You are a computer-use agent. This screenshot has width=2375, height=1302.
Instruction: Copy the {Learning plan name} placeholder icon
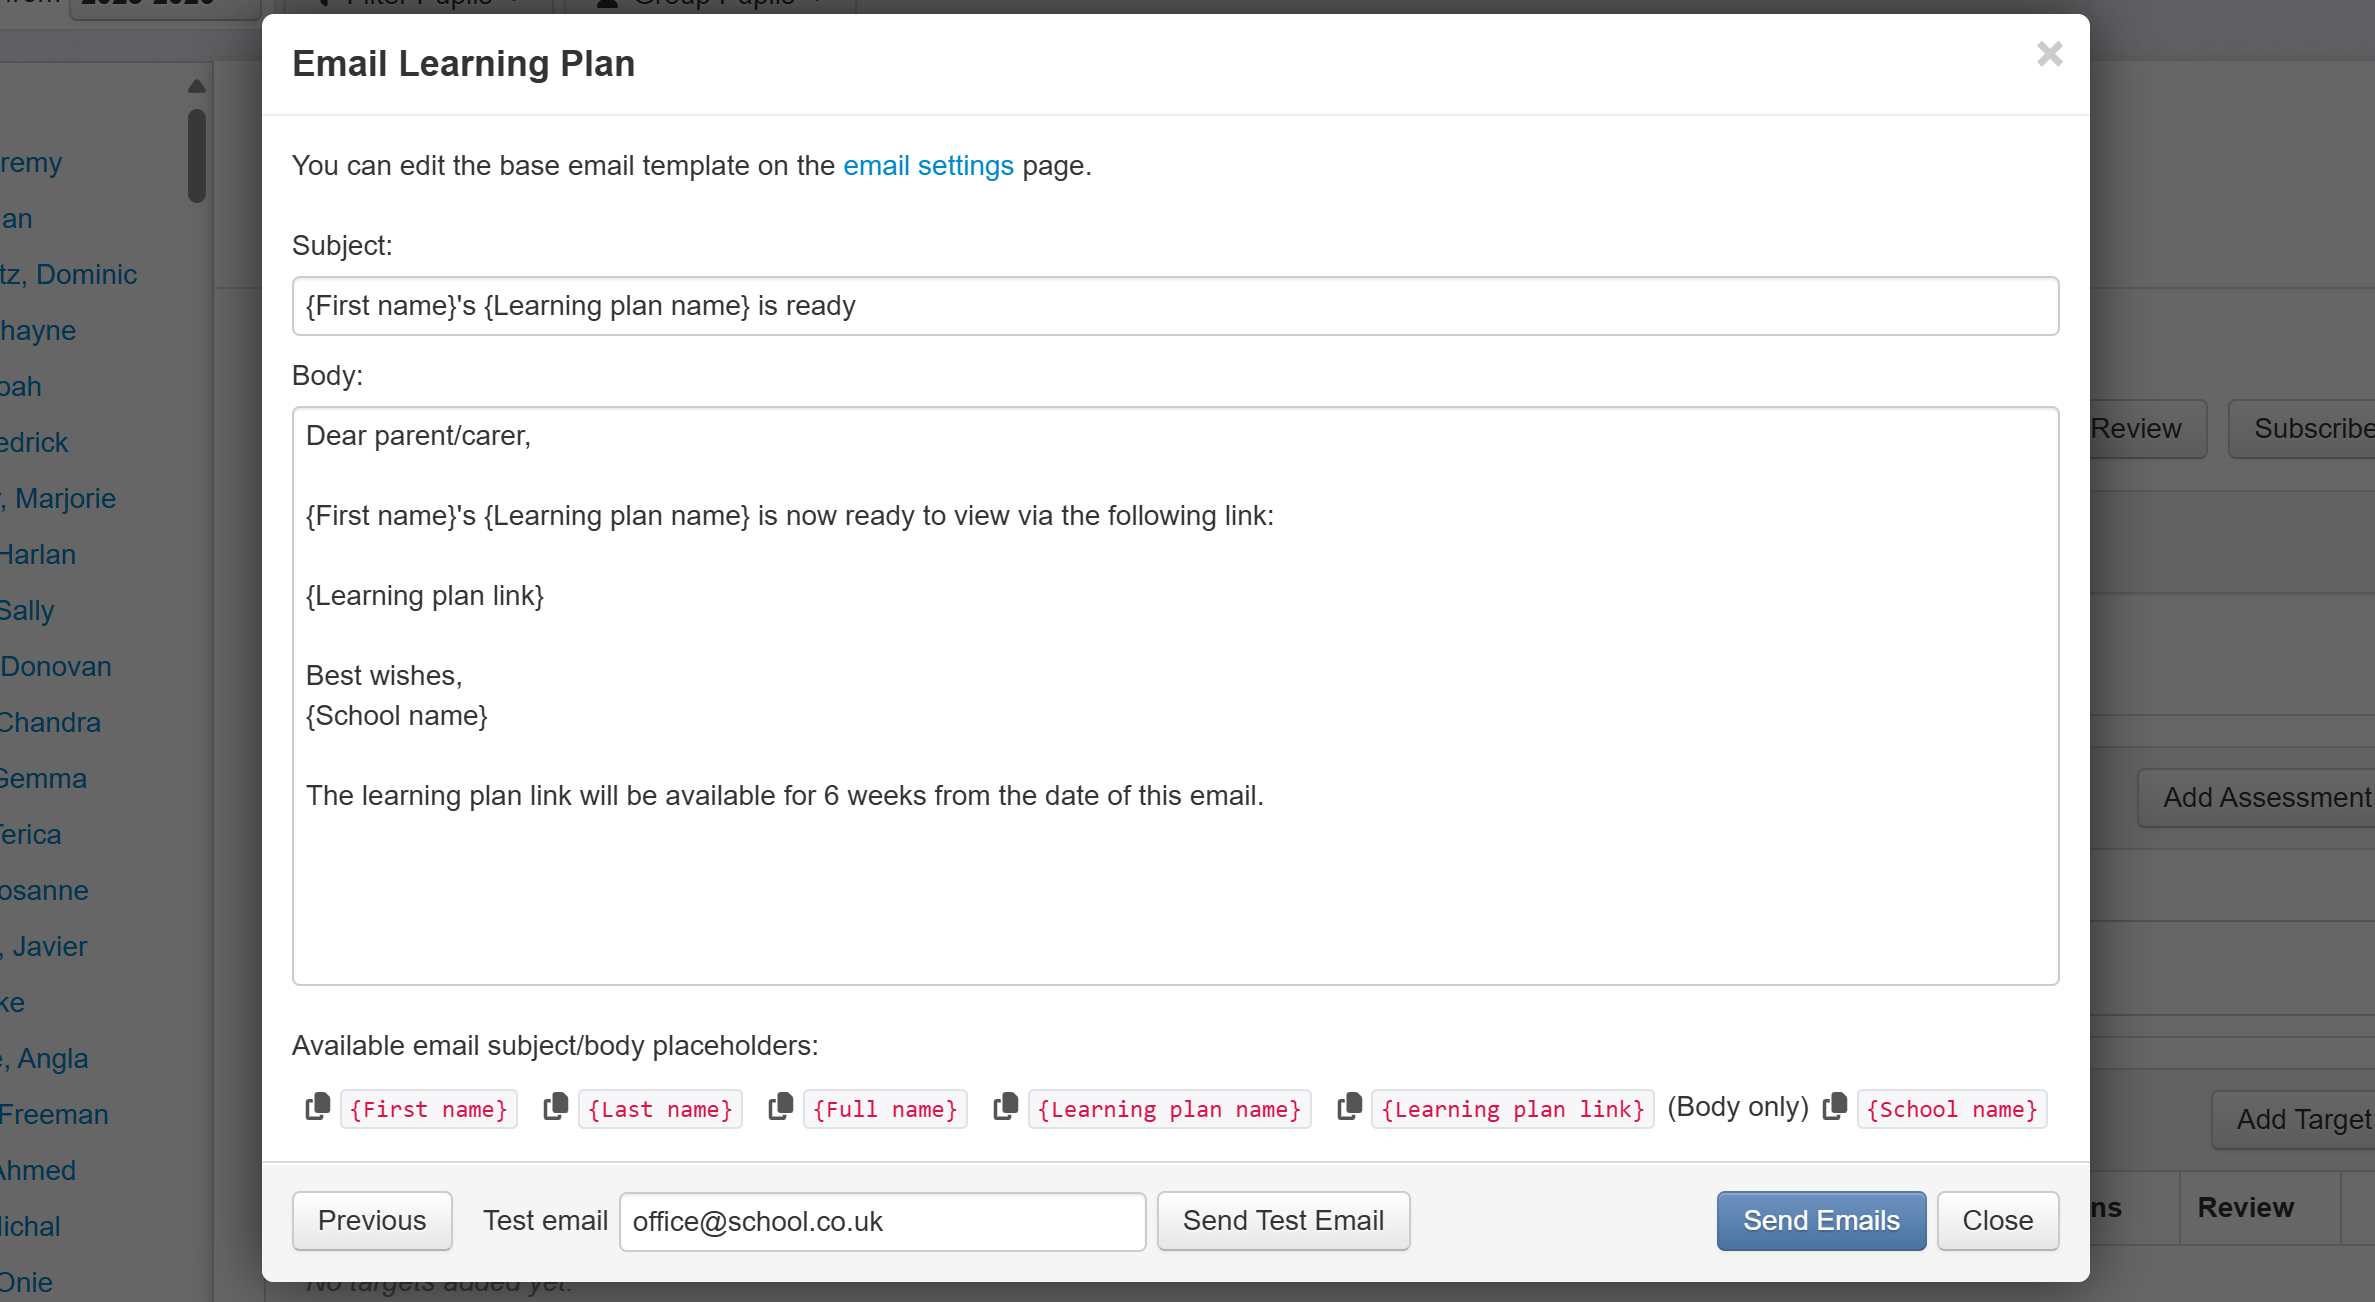(x=1006, y=1107)
